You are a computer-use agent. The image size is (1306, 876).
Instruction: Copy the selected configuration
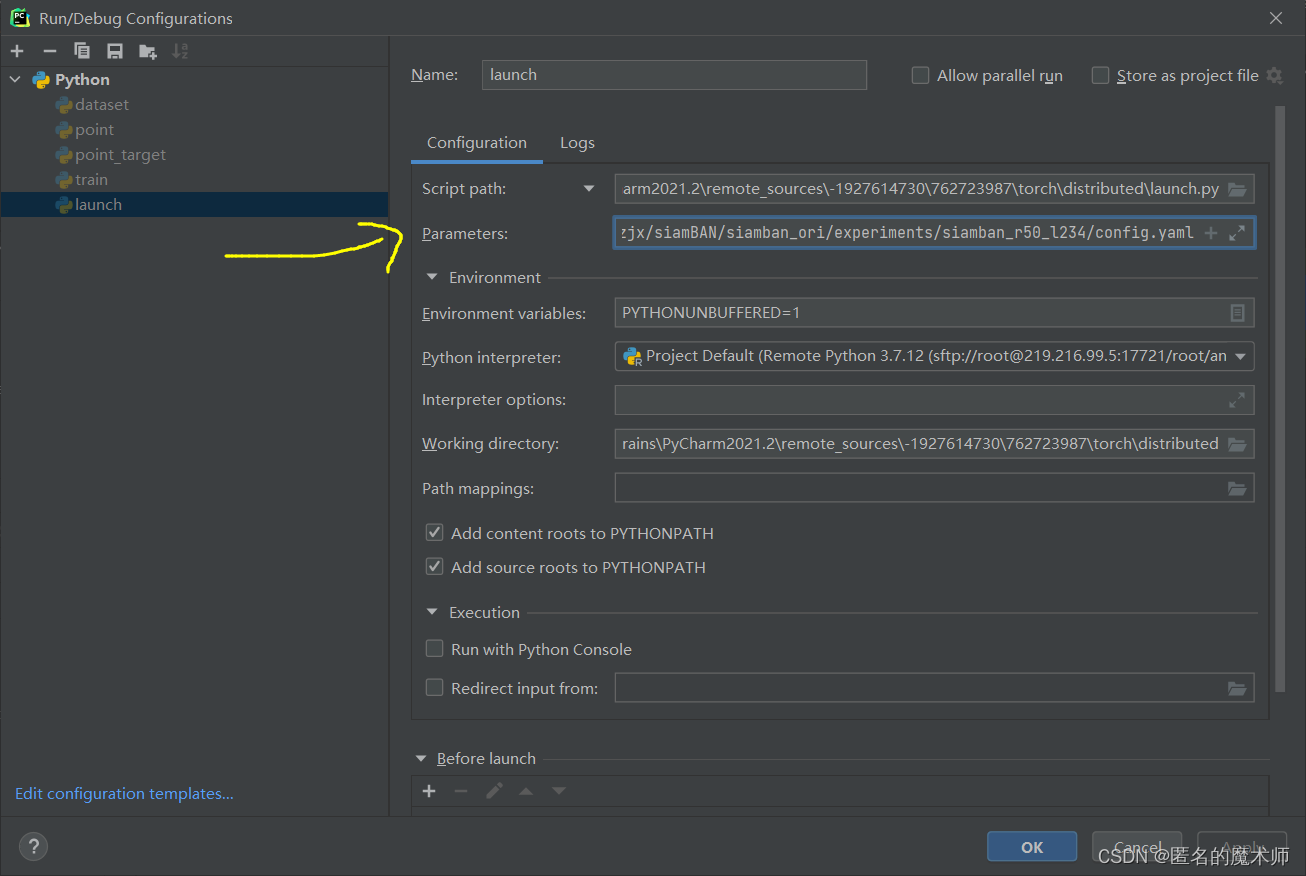coord(81,50)
